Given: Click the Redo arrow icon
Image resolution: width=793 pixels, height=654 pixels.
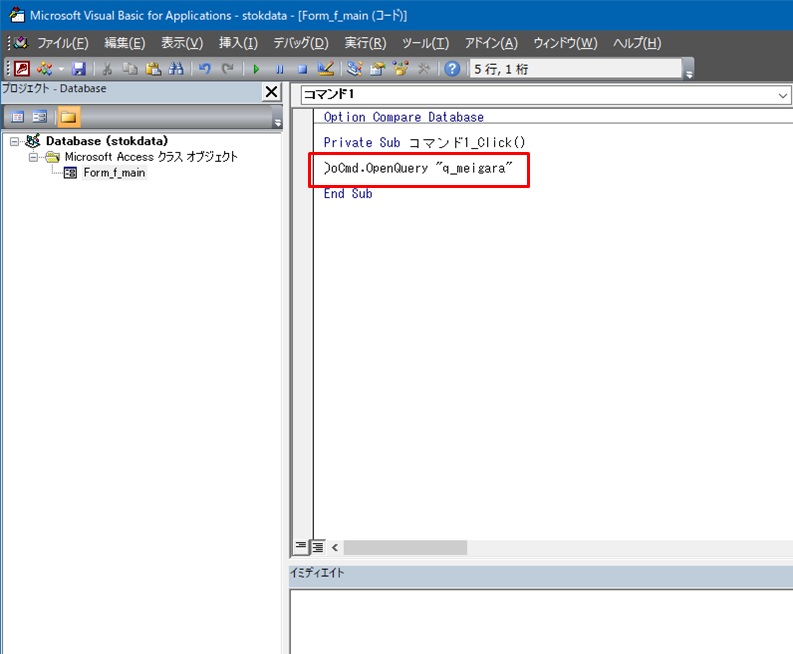Looking at the screenshot, I should point(228,68).
